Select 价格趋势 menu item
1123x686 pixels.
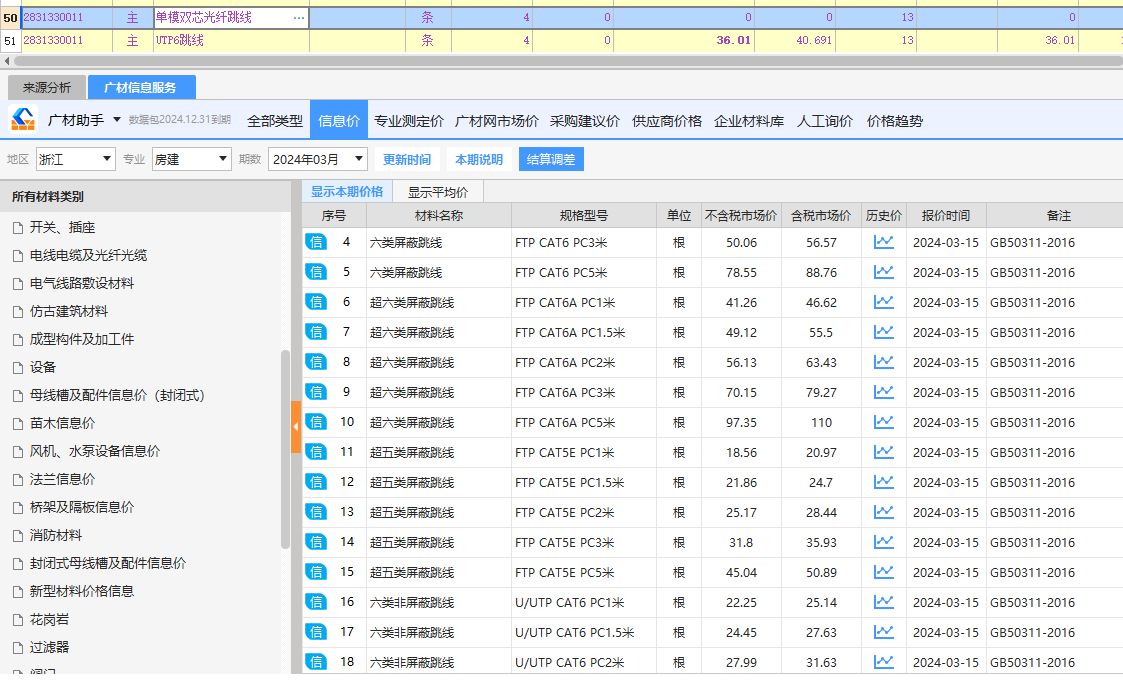pos(895,121)
